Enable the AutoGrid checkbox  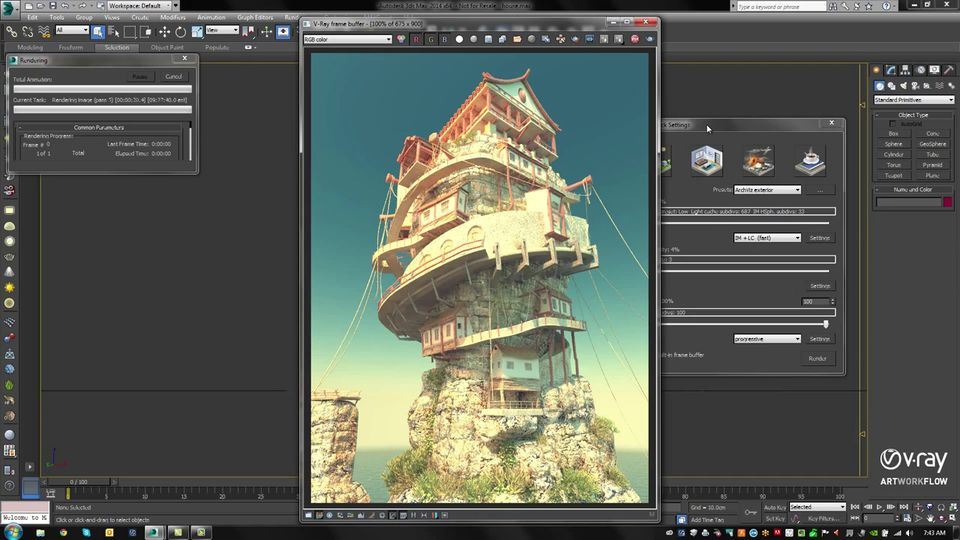(x=893, y=124)
